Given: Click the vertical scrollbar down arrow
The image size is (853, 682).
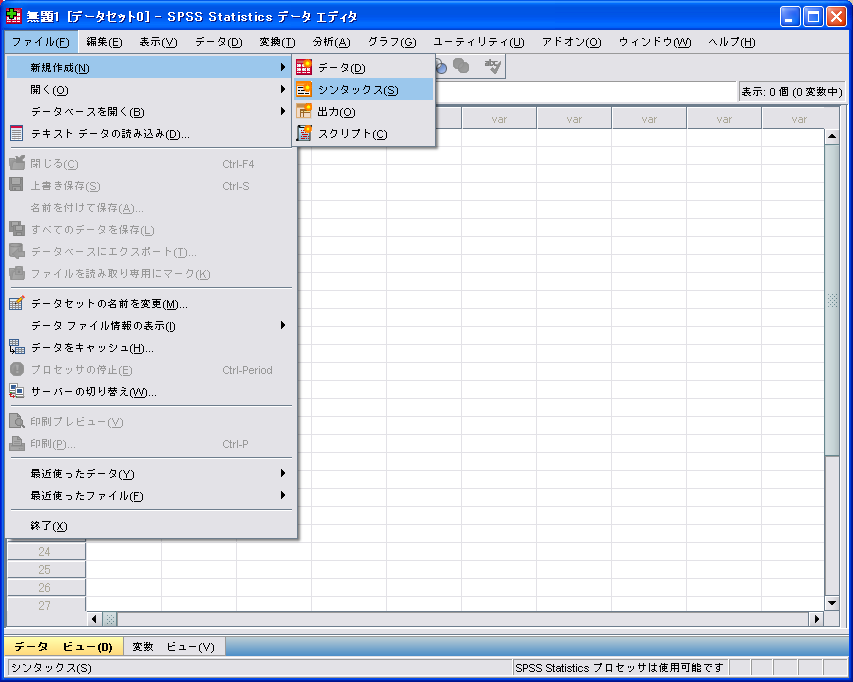Looking at the screenshot, I should coord(831,602).
